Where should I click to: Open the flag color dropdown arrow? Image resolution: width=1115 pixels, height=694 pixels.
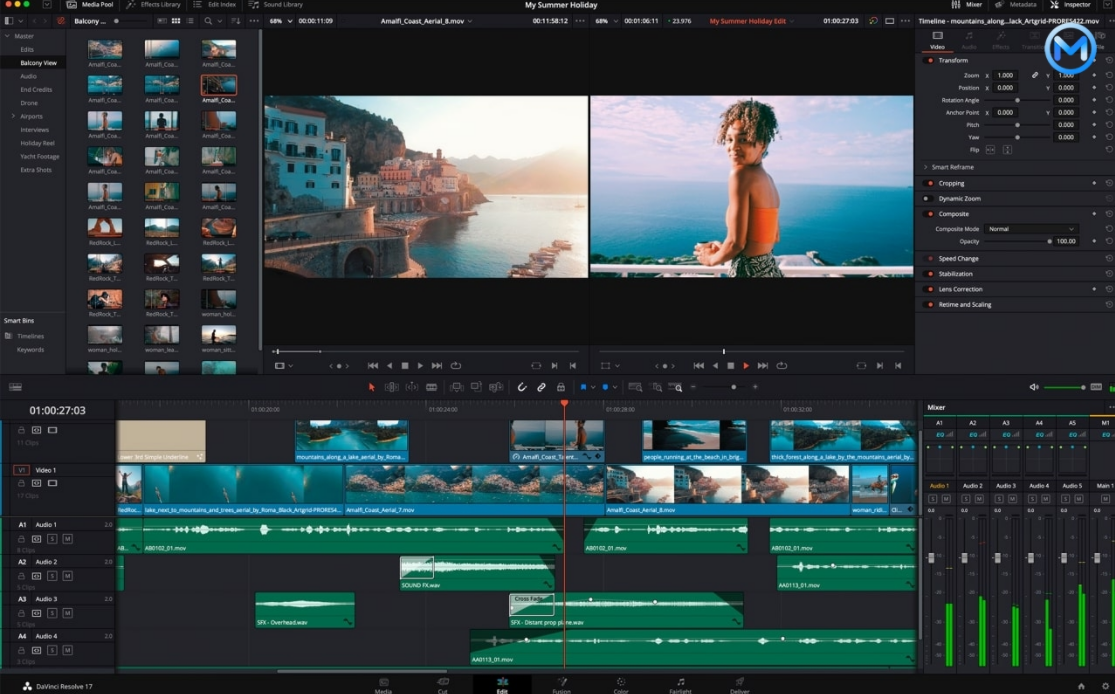592,388
